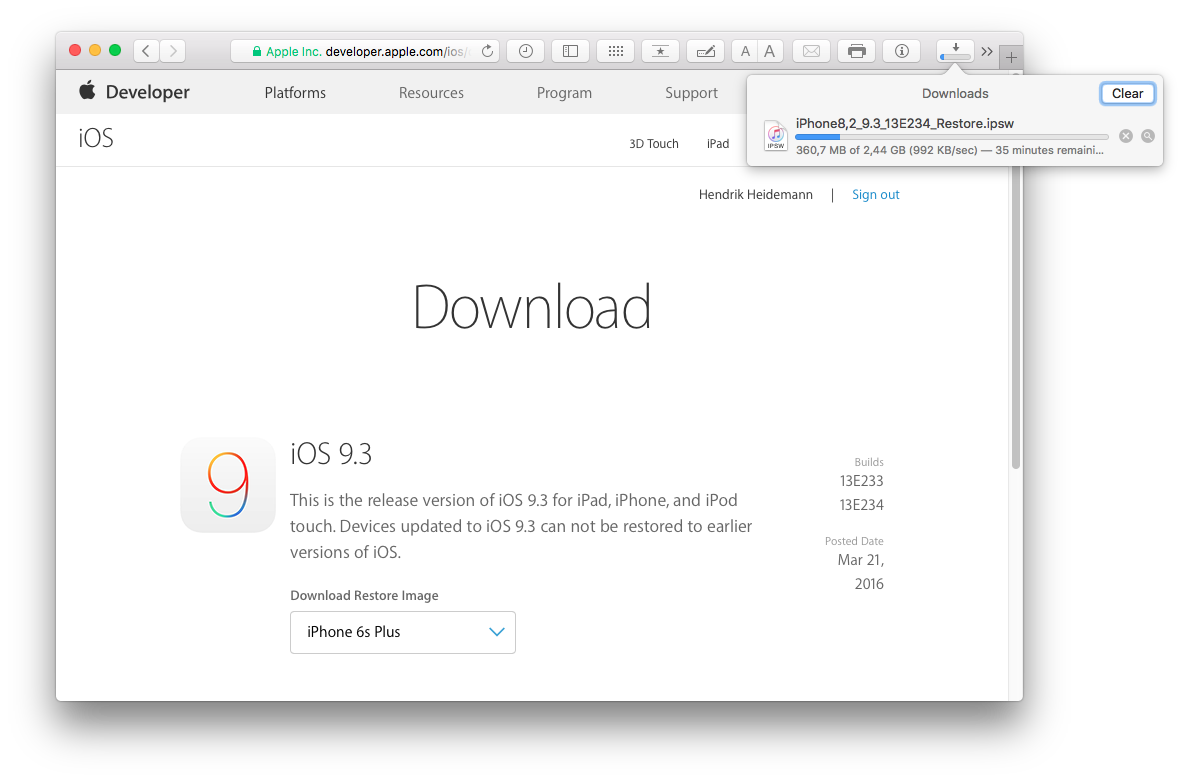Click build number 13E234
1193x781 pixels.
861,505
